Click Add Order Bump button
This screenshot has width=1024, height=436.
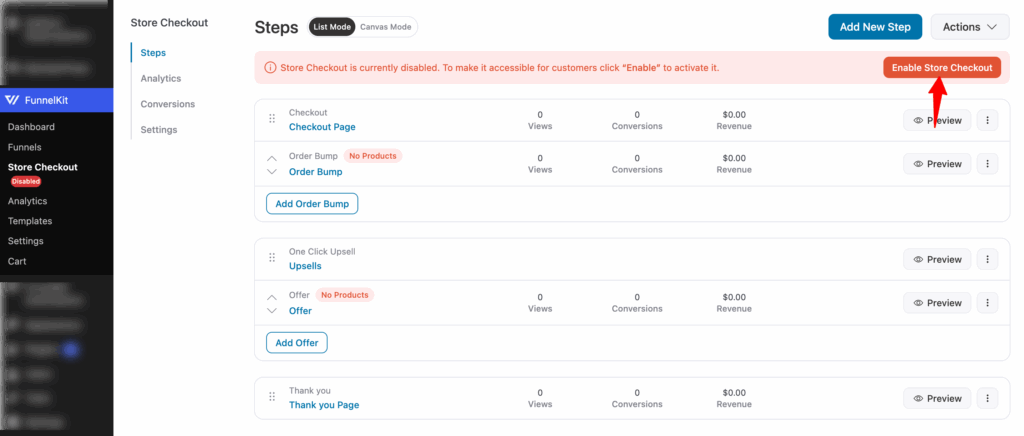pos(312,204)
